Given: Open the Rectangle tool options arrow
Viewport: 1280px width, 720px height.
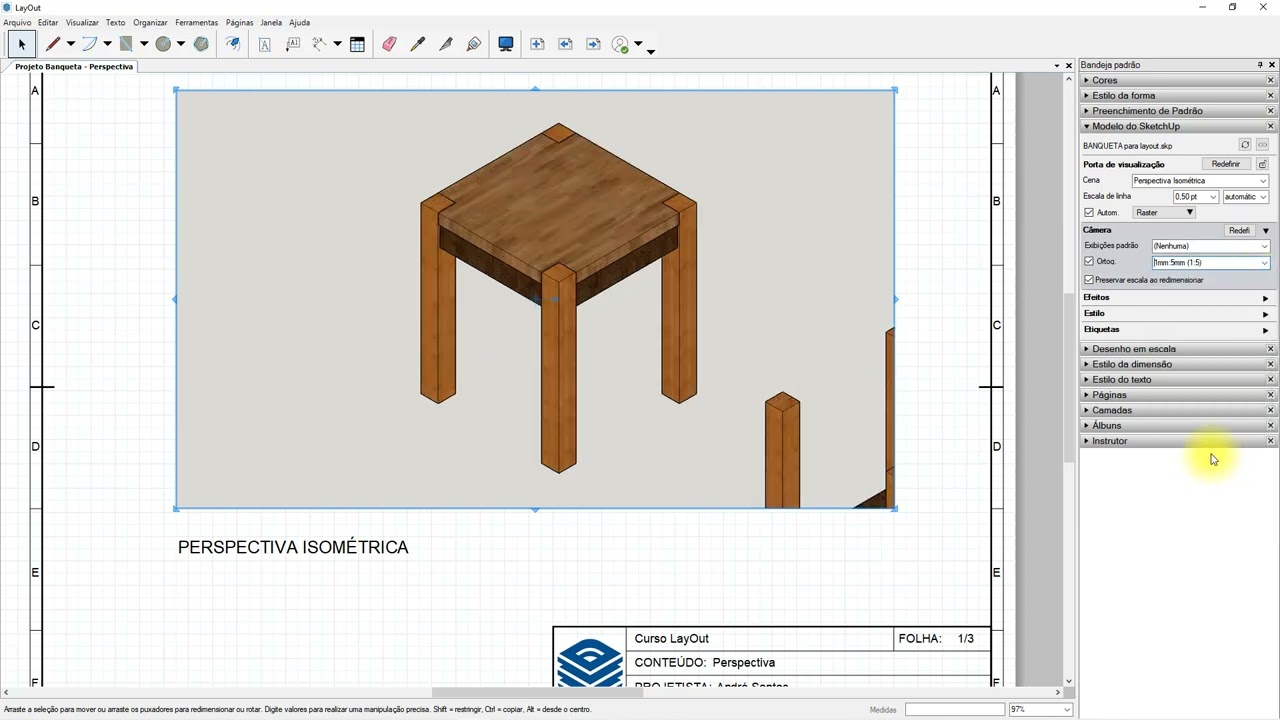Looking at the screenshot, I should click(x=144, y=44).
